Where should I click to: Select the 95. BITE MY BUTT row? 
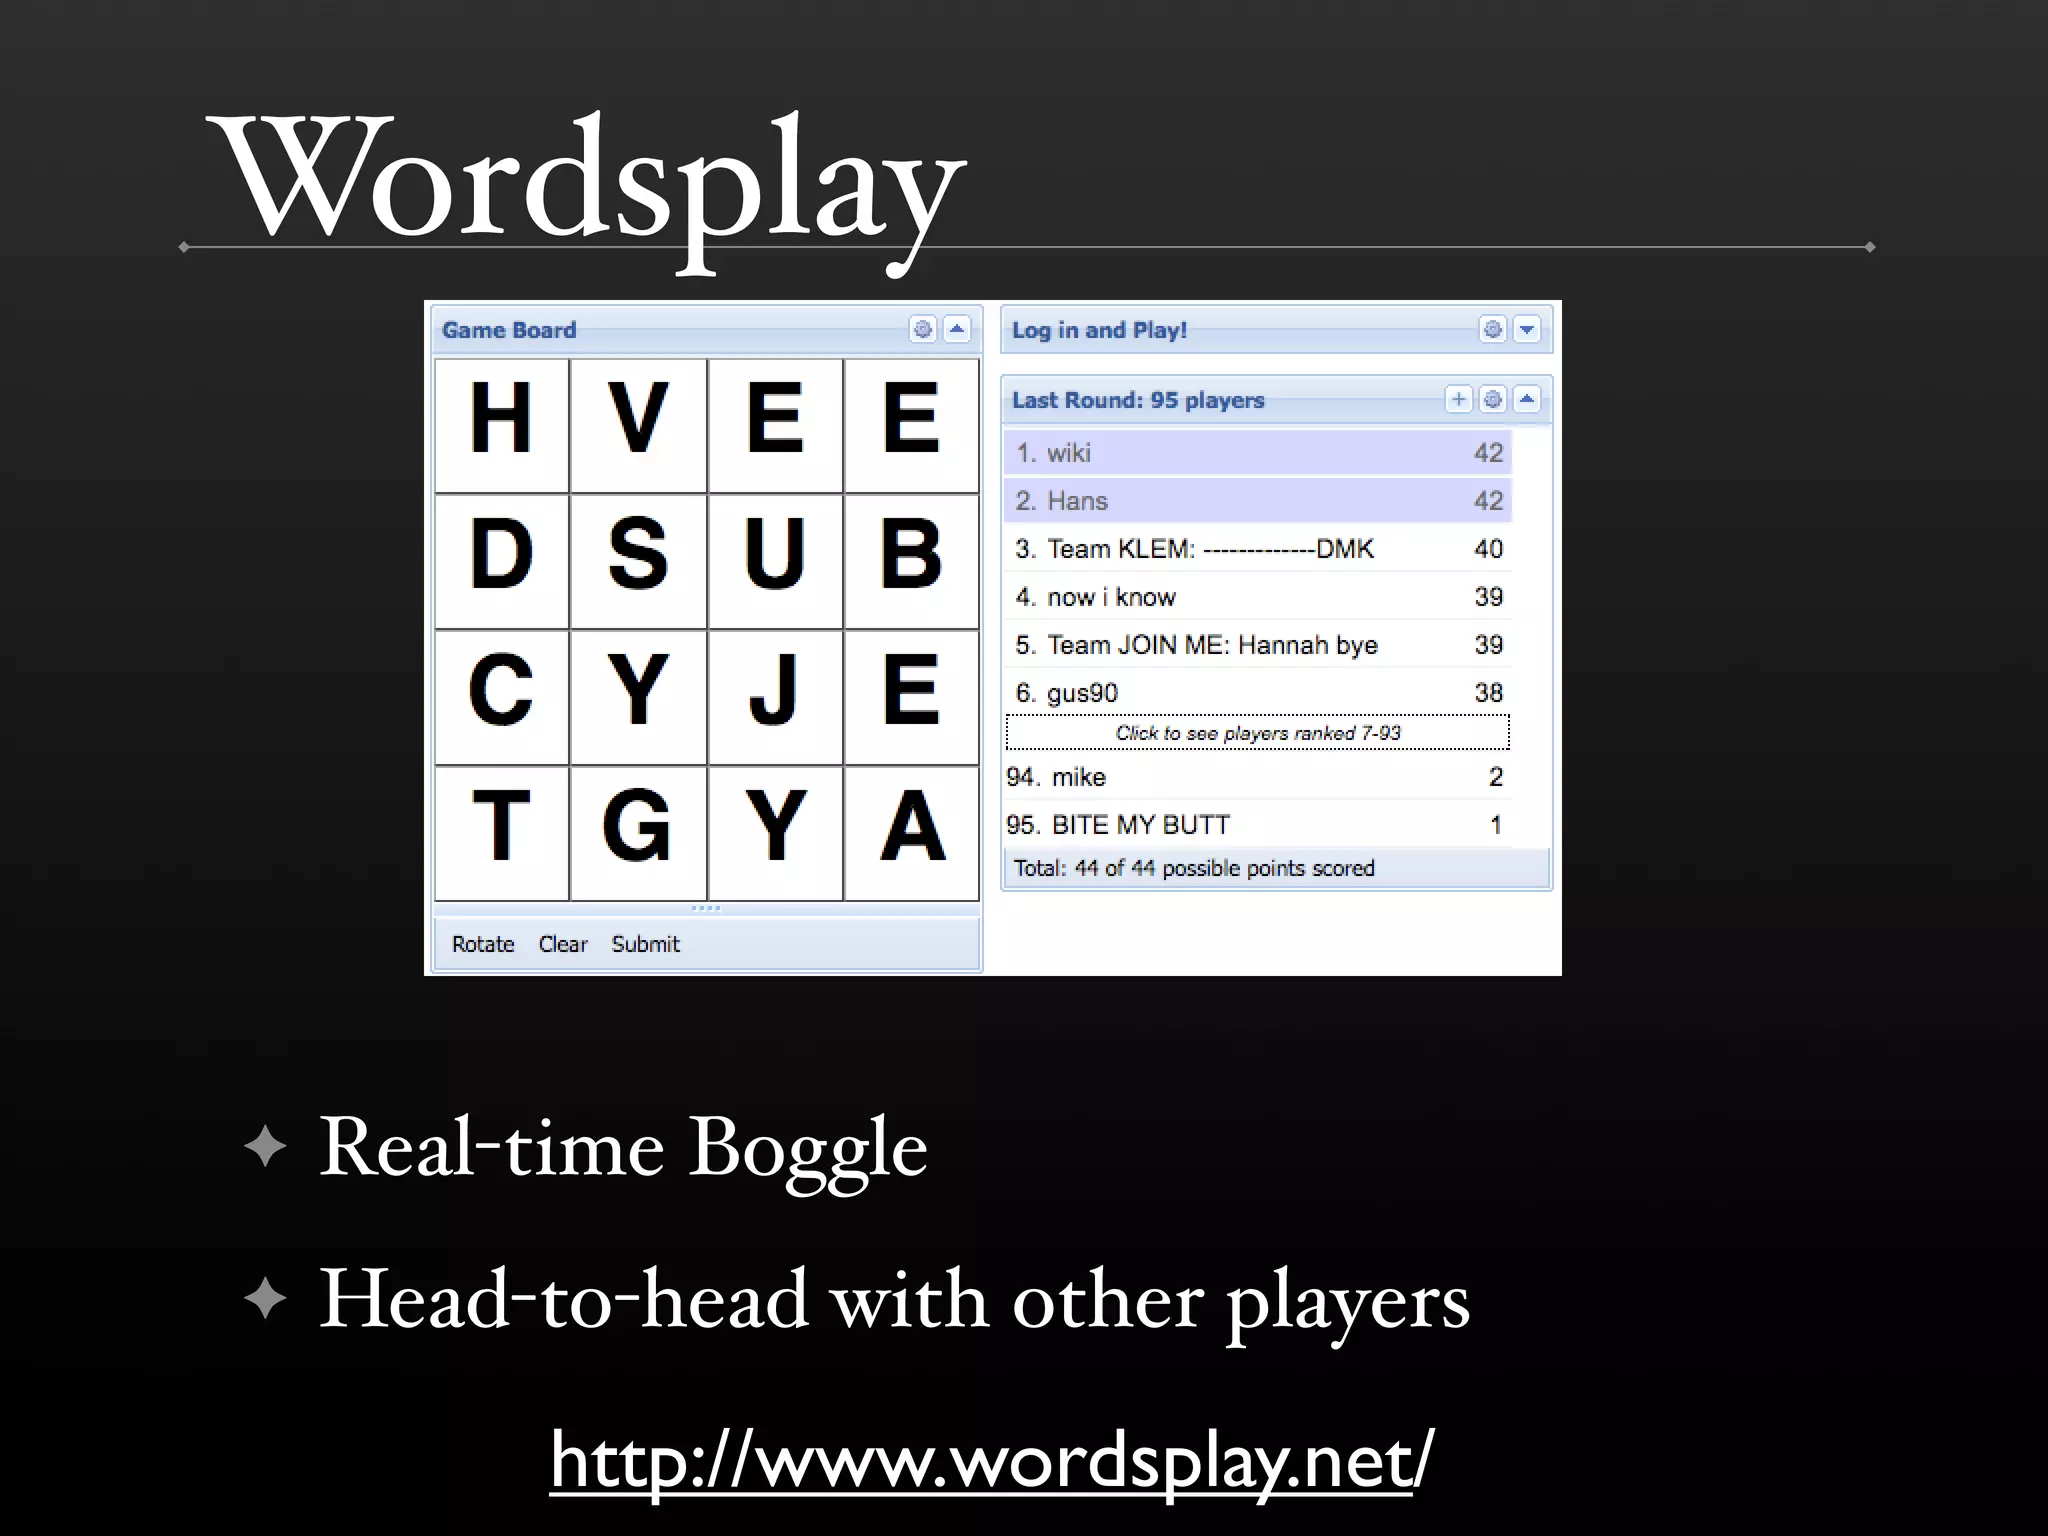(x=1257, y=824)
